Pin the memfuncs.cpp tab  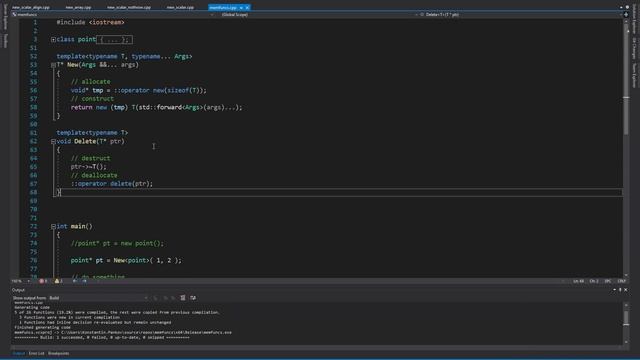[241, 7]
